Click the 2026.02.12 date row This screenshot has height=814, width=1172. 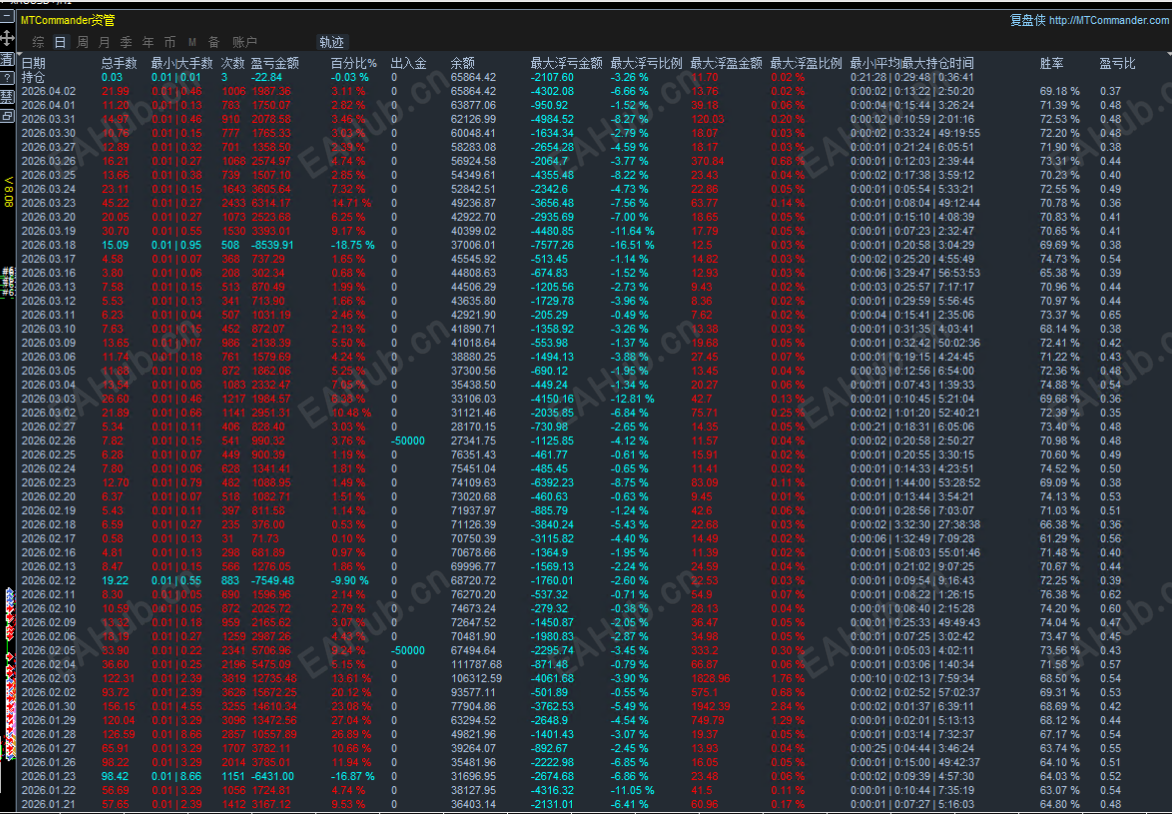(x=49, y=581)
